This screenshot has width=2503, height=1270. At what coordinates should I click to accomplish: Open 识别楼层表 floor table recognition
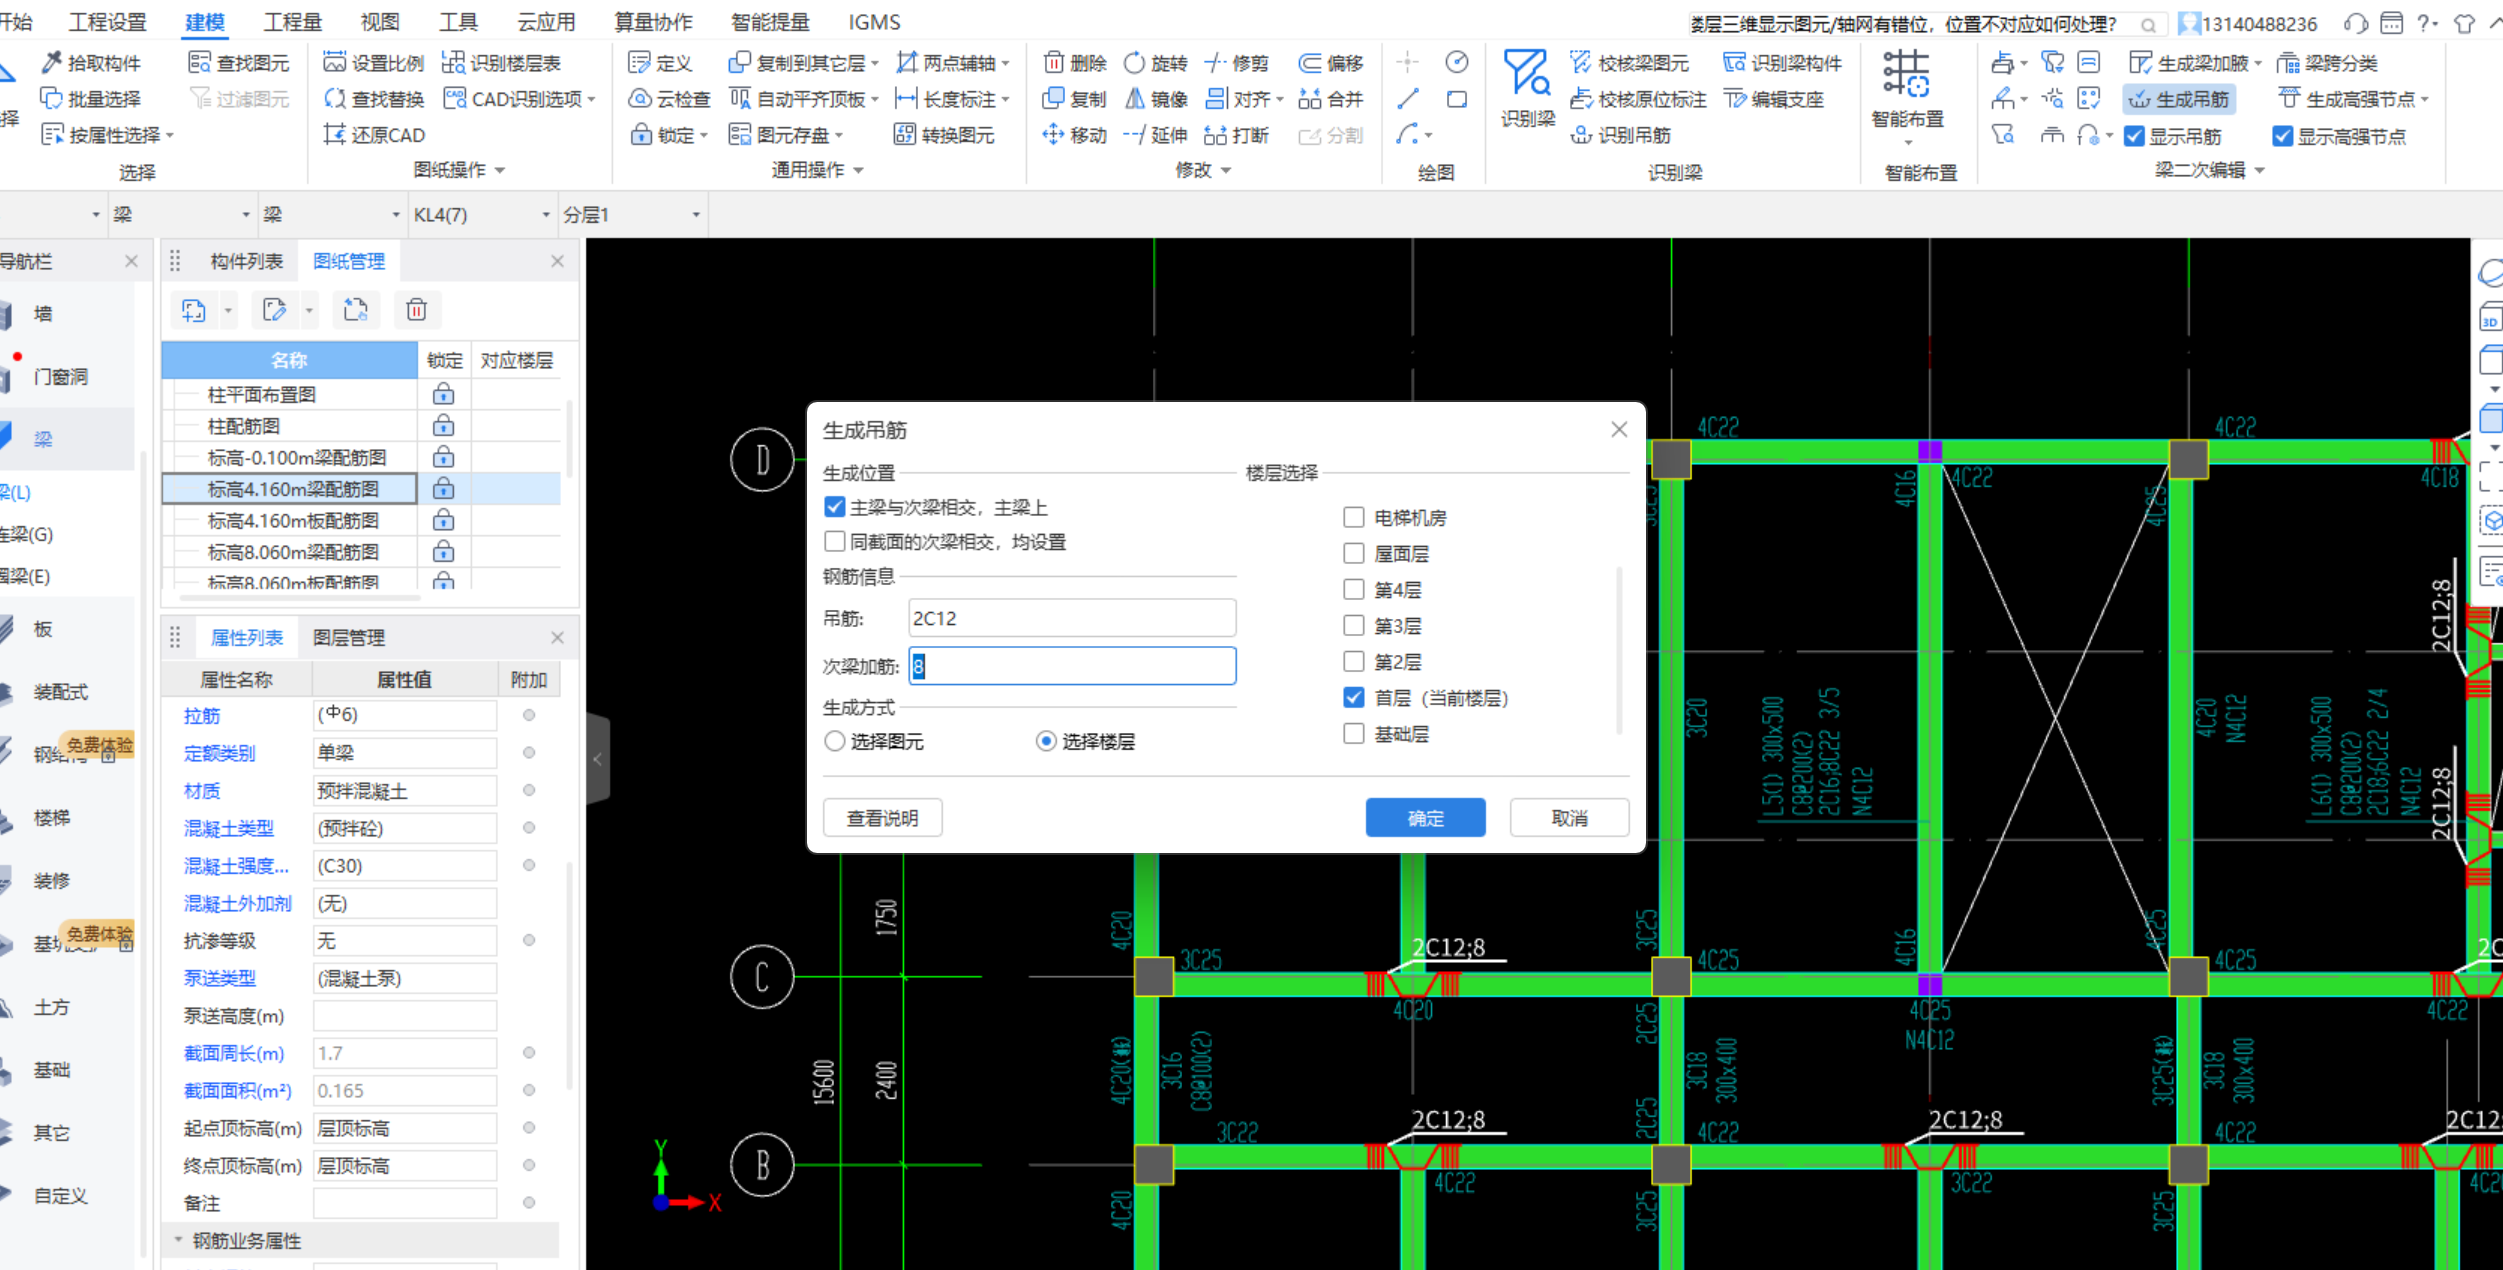(502, 63)
